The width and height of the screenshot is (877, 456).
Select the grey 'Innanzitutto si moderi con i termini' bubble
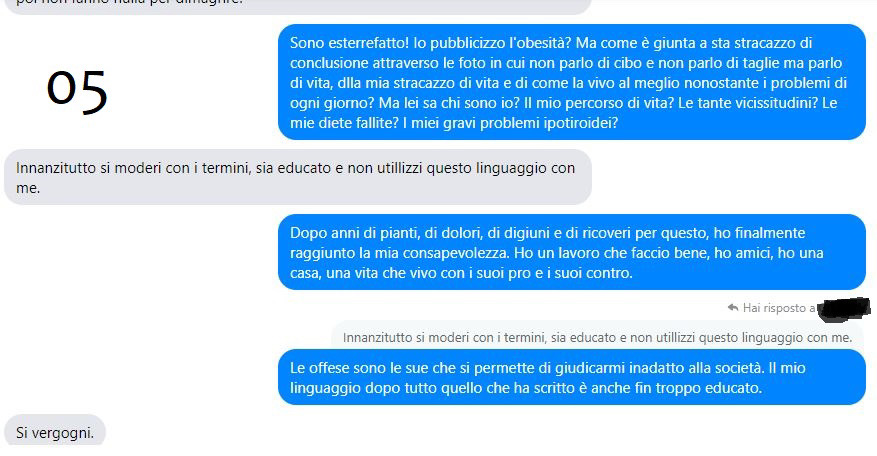pyautogui.click(x=298, y=177)
